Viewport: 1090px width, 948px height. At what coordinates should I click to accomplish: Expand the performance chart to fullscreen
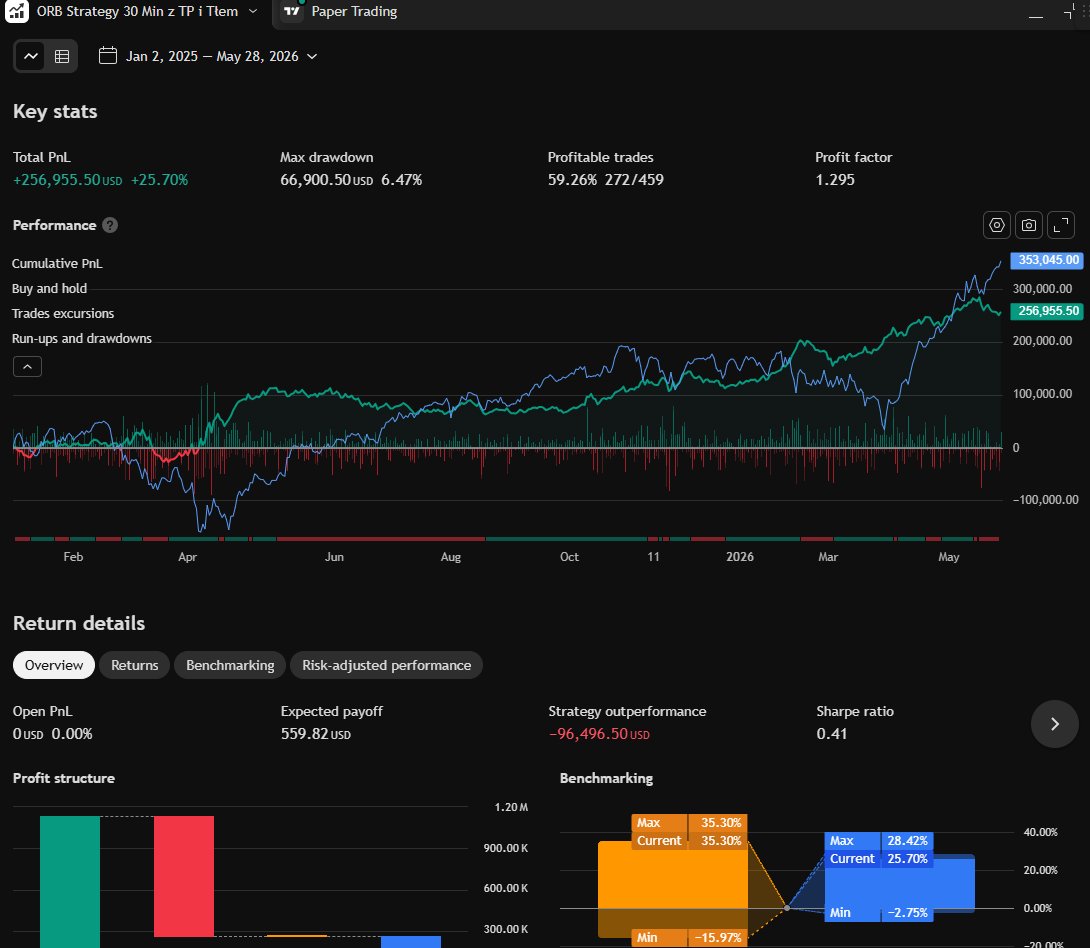pyautogui.click(x=1061, y=225)
